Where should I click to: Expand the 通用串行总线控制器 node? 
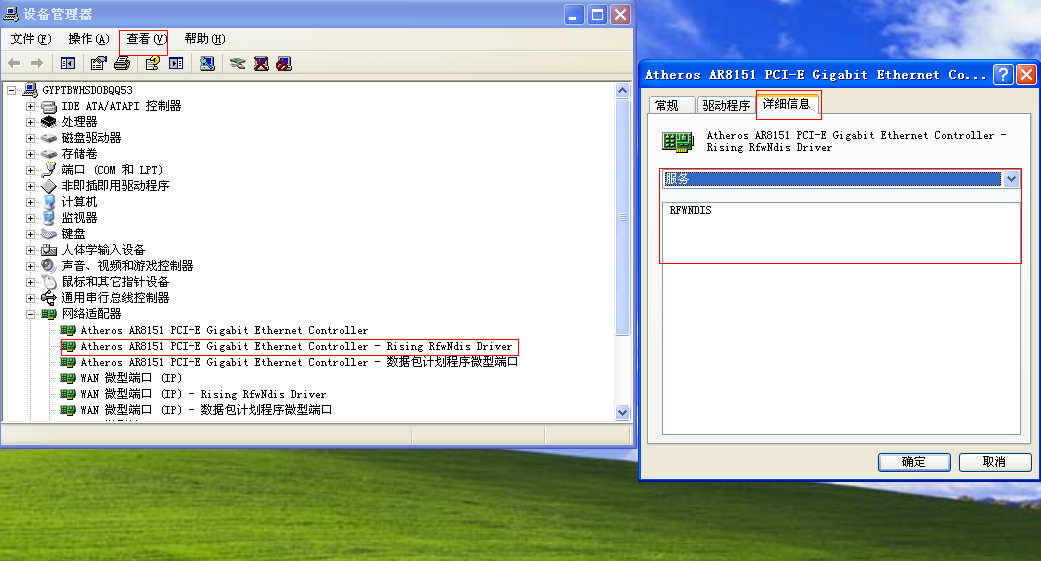31,297
